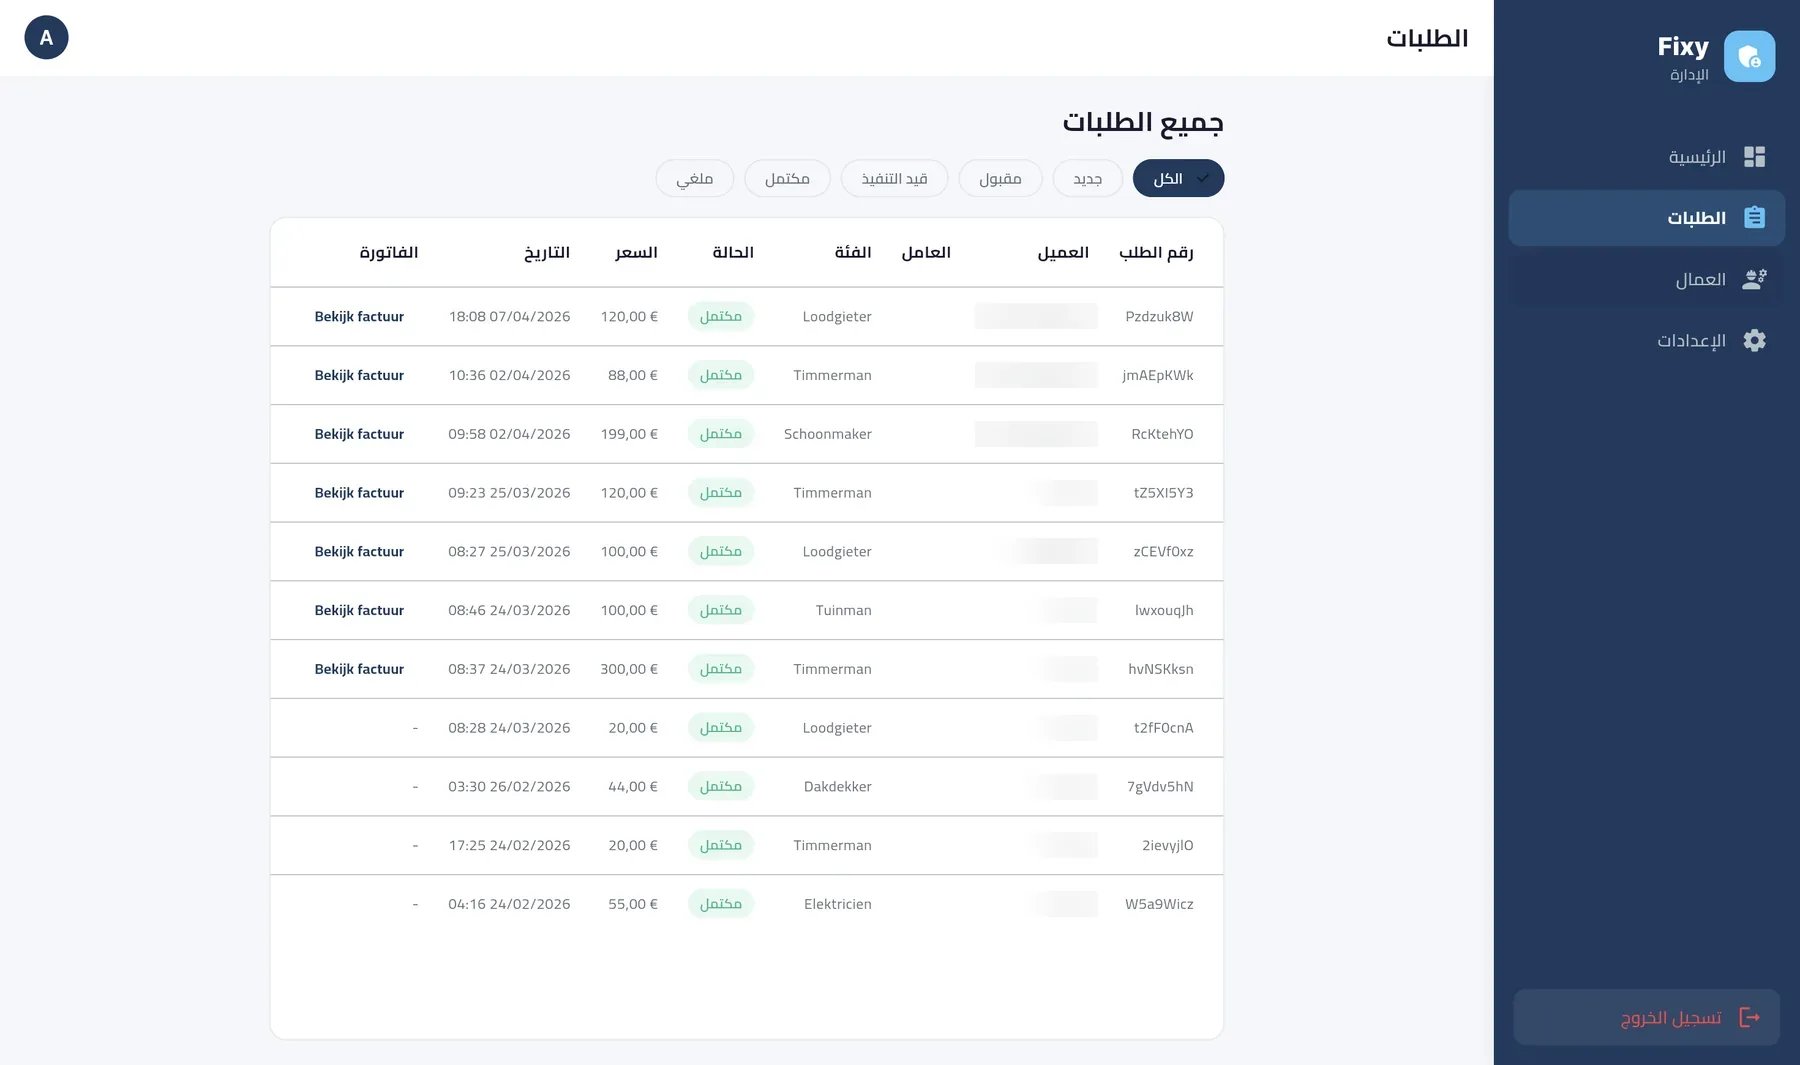This screenshot has height=1065, width=1800.
Task: Click the الفاتورة column header
Action: coord(389,252)
